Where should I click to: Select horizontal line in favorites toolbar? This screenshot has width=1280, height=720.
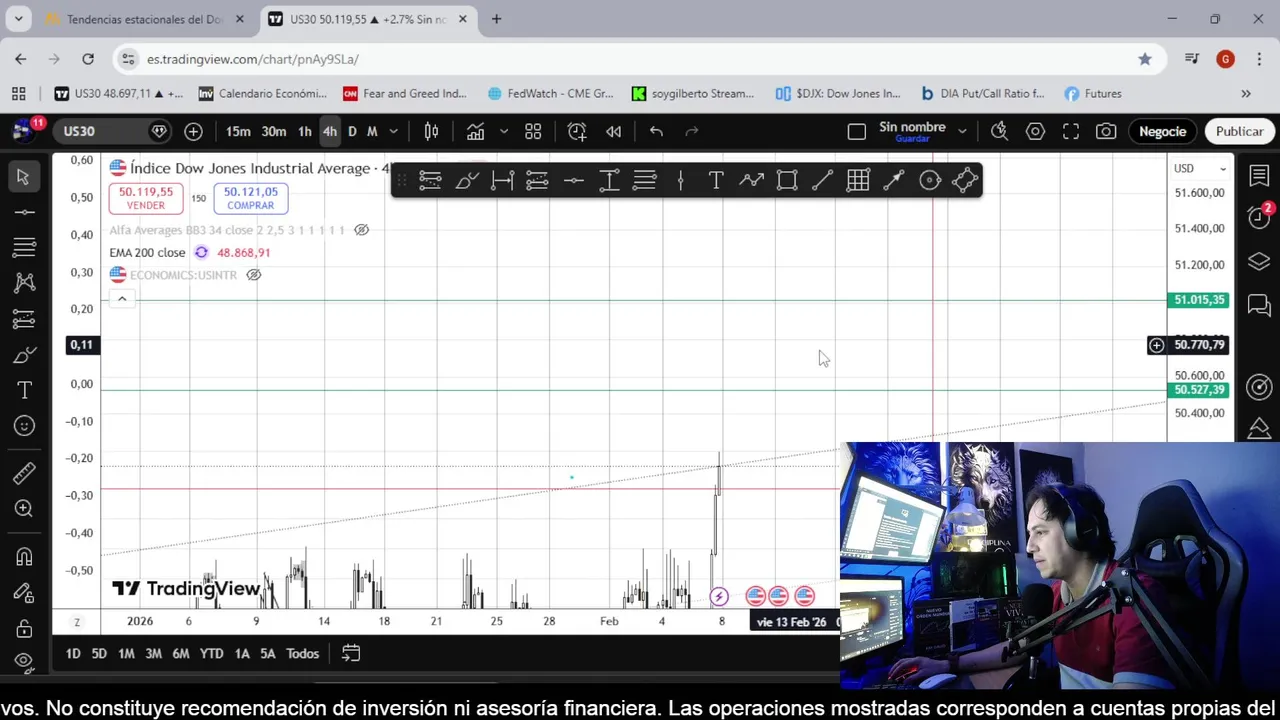pos(573,180)
